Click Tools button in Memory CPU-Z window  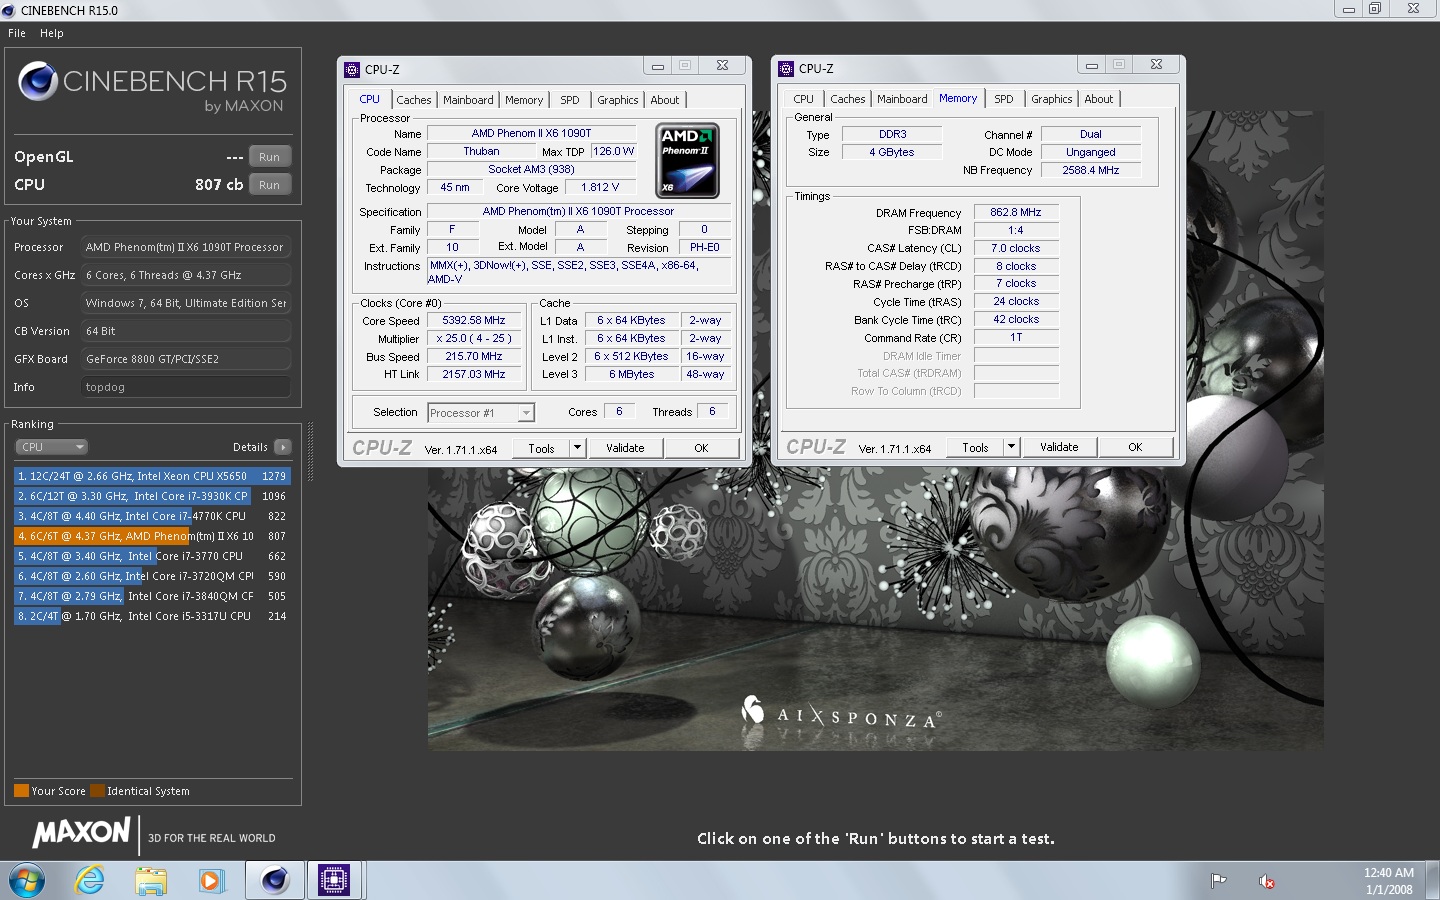(x=975, y=447)
